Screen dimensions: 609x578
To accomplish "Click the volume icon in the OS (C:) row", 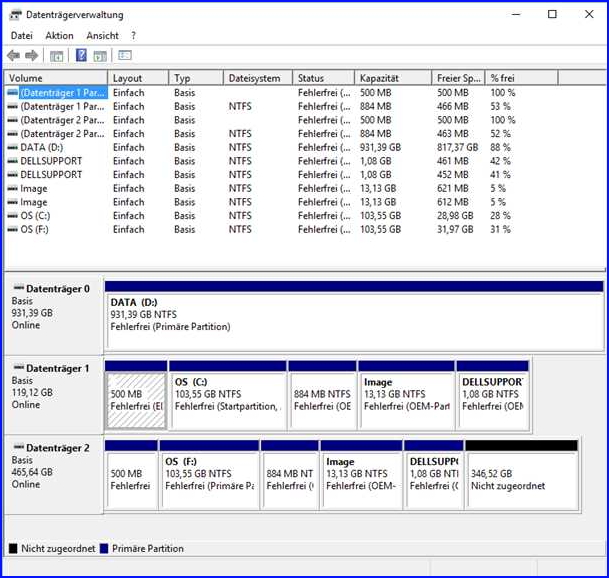I will point(13,216).
